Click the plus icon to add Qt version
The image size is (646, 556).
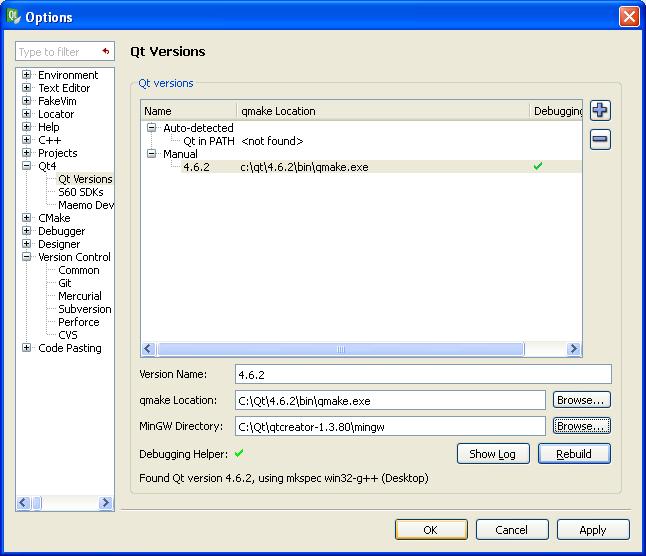[x=600, y=111]
